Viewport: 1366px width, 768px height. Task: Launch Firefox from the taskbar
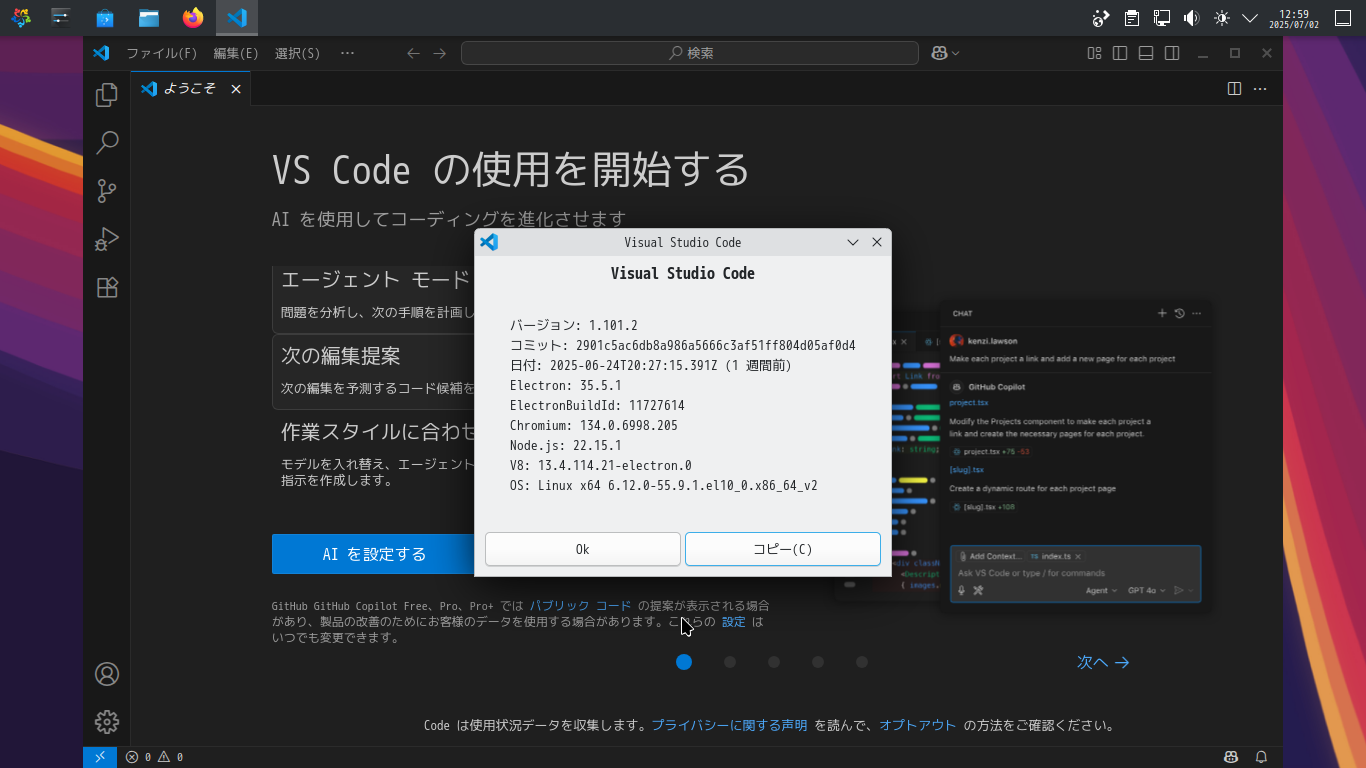click(193, 18)
